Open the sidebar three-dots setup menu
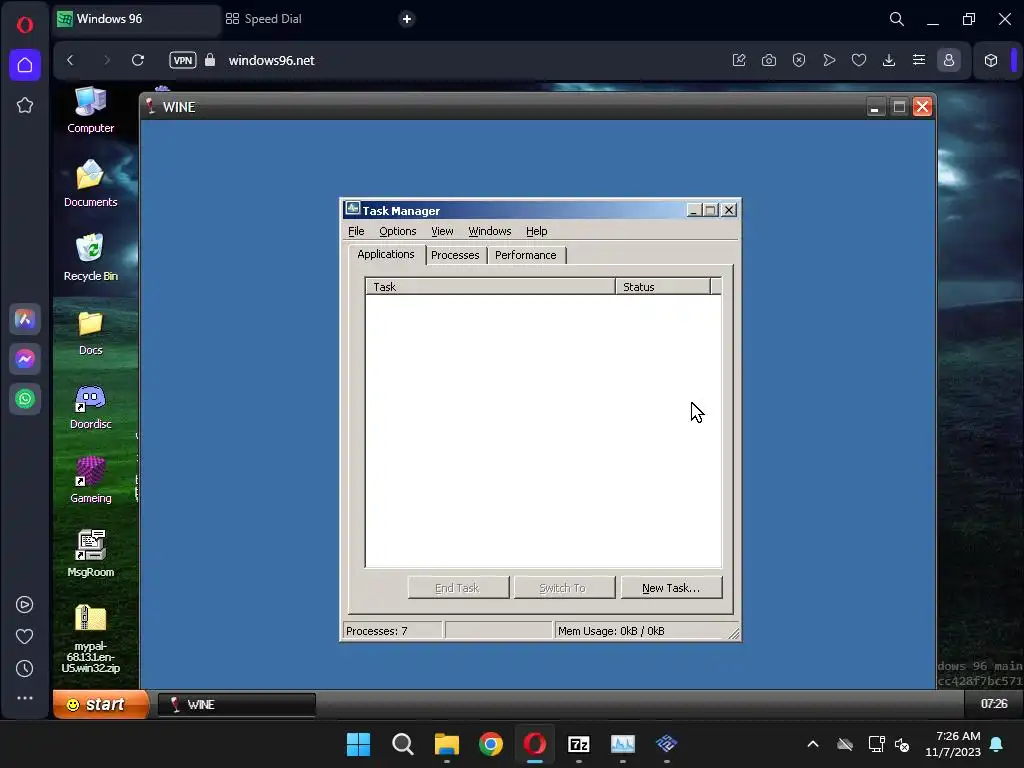The image size is (1024, 768). [x=25, y=698]
